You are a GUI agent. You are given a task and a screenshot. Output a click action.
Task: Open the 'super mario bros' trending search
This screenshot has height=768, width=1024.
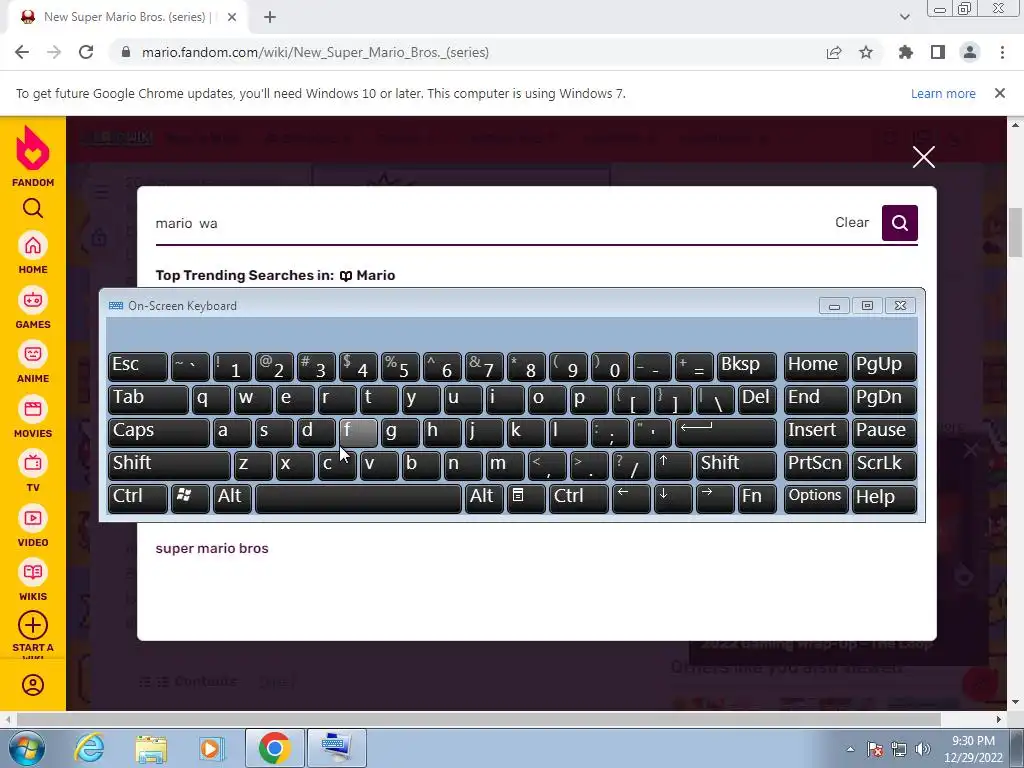point(212,549)
